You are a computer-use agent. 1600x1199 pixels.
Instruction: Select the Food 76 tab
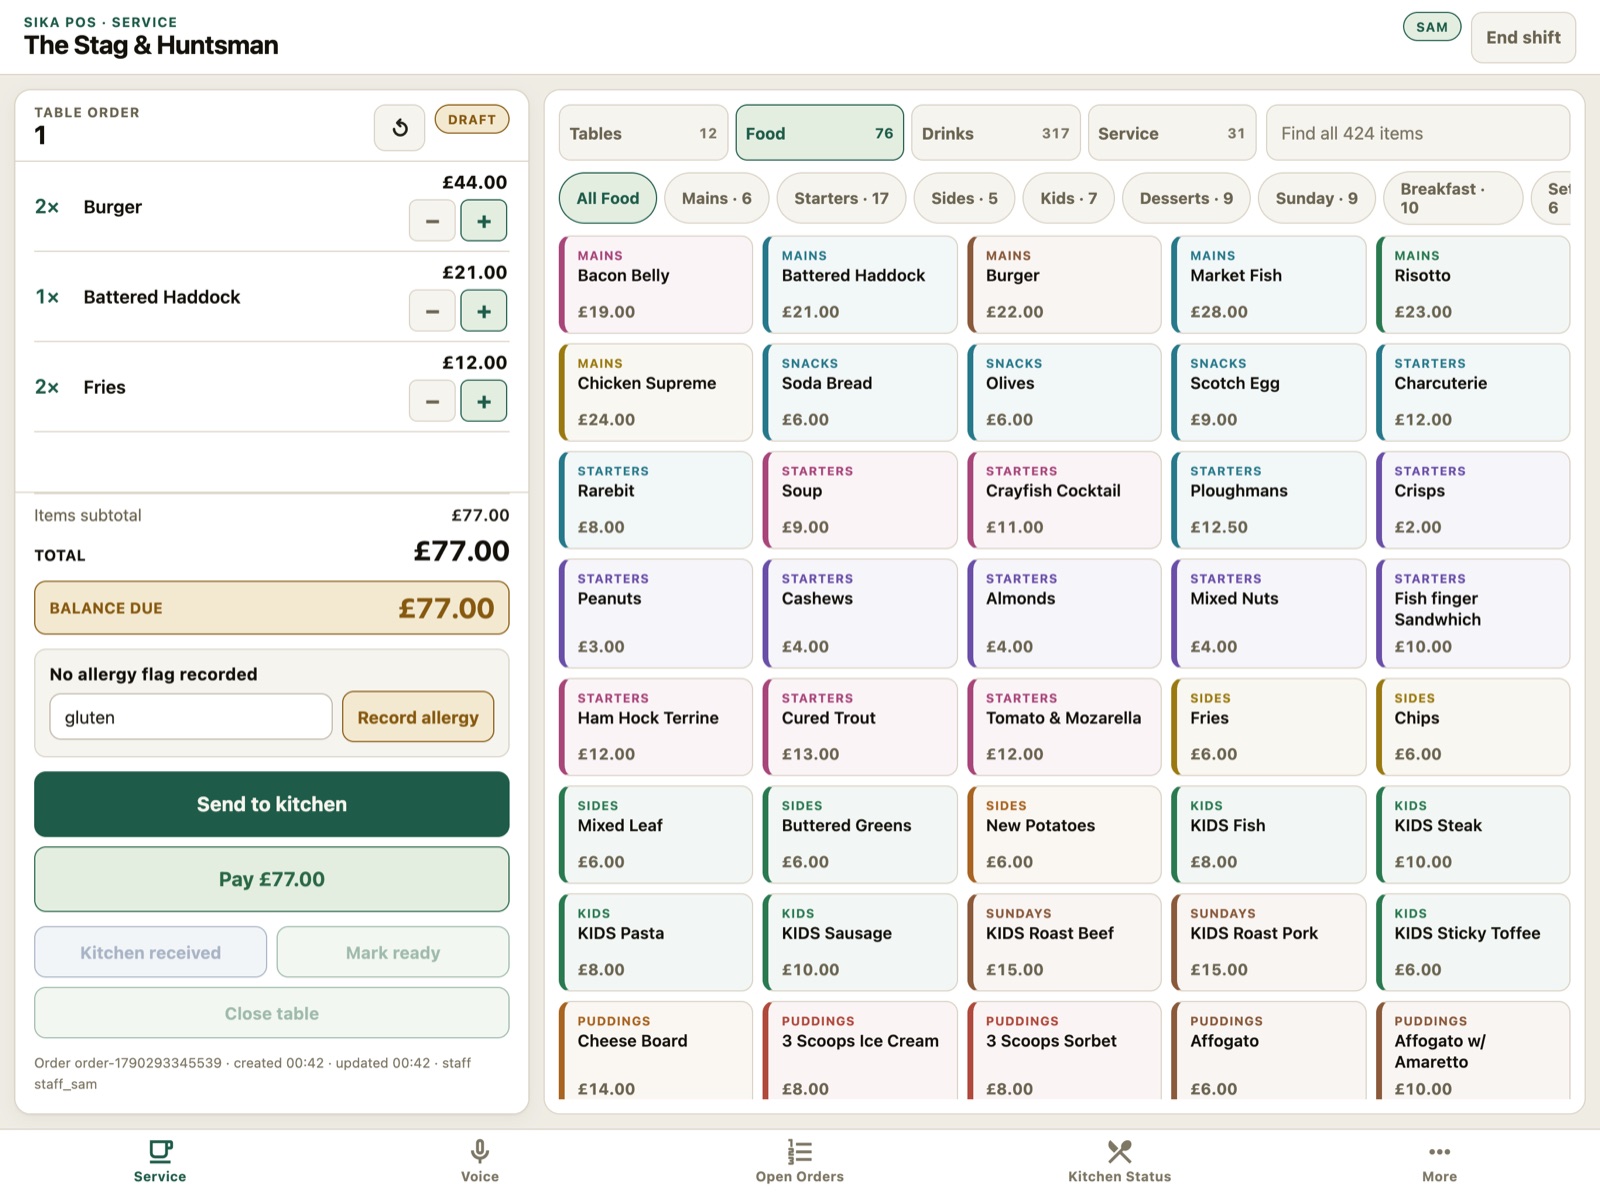pos(819,133)
